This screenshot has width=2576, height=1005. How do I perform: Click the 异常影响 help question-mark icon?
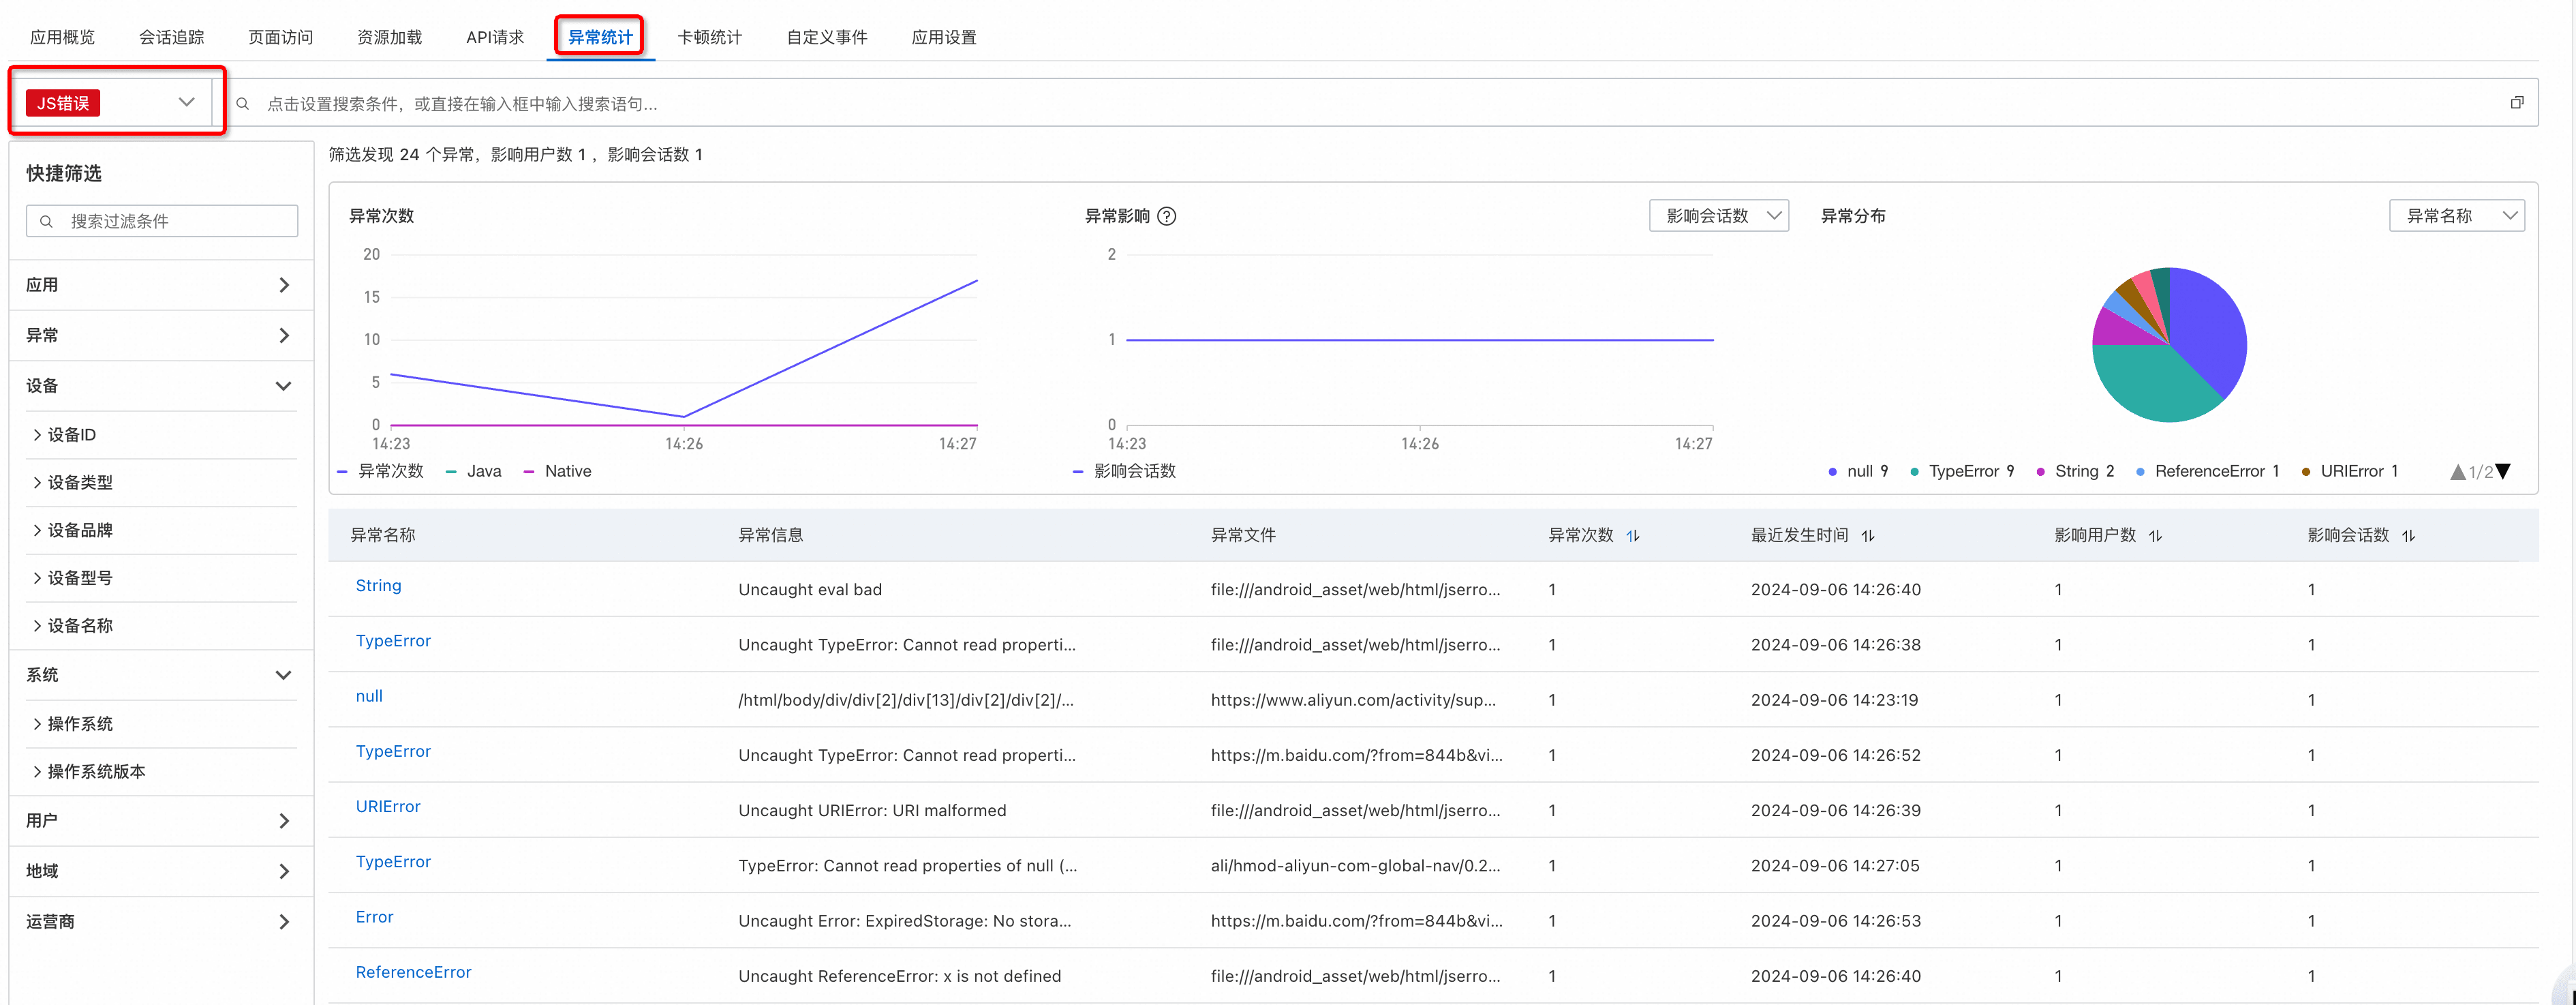[x=1166, y=216]
